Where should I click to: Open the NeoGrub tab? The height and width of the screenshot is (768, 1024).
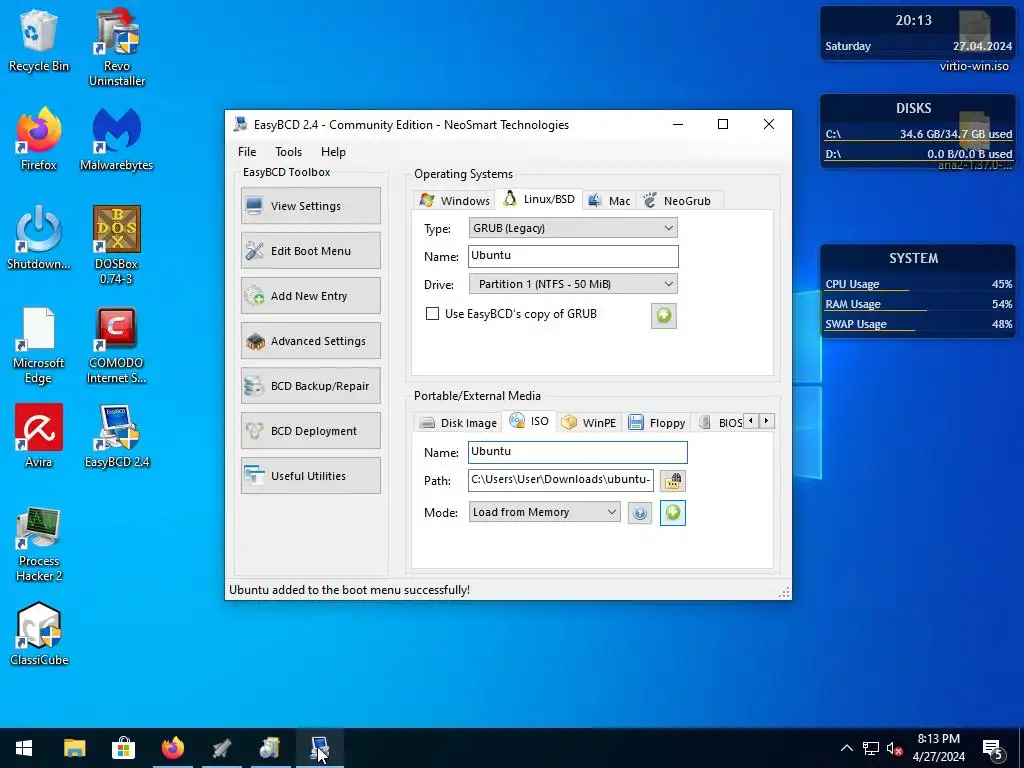tap(677, 200)
